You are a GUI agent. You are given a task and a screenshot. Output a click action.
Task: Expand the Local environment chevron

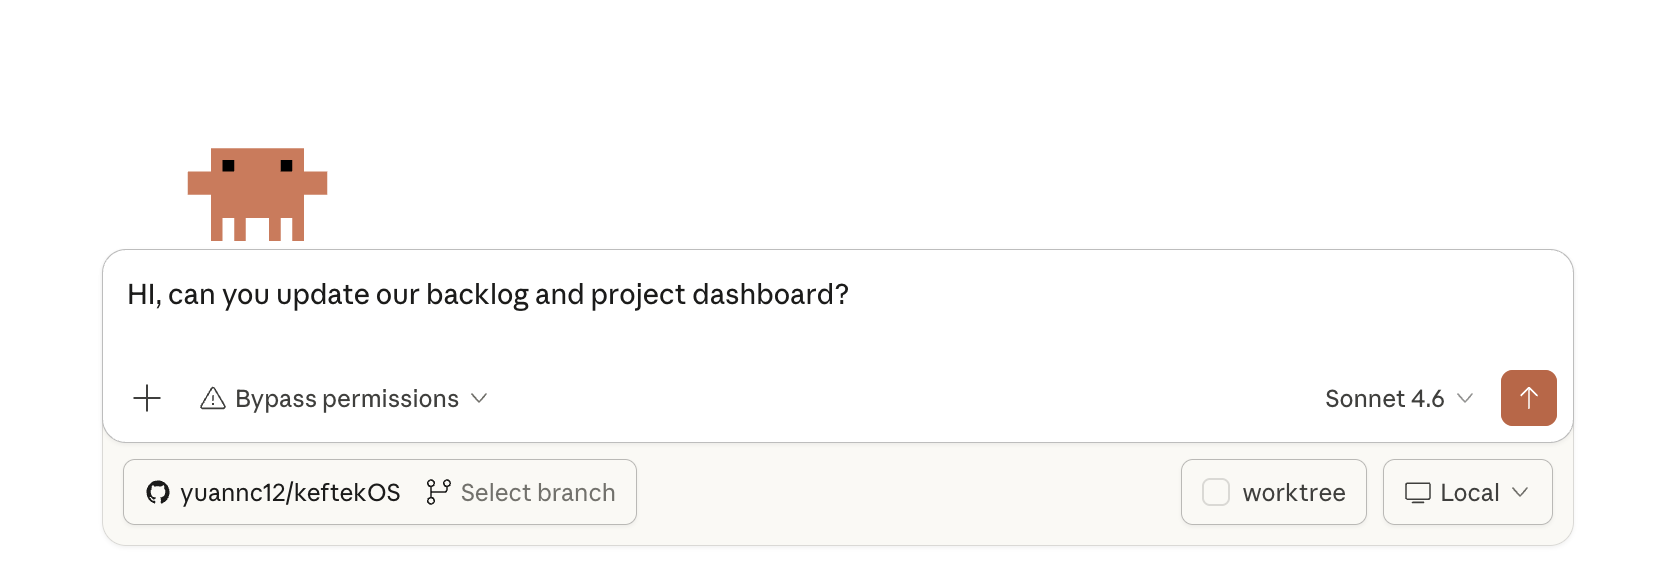coord(1520,492)
